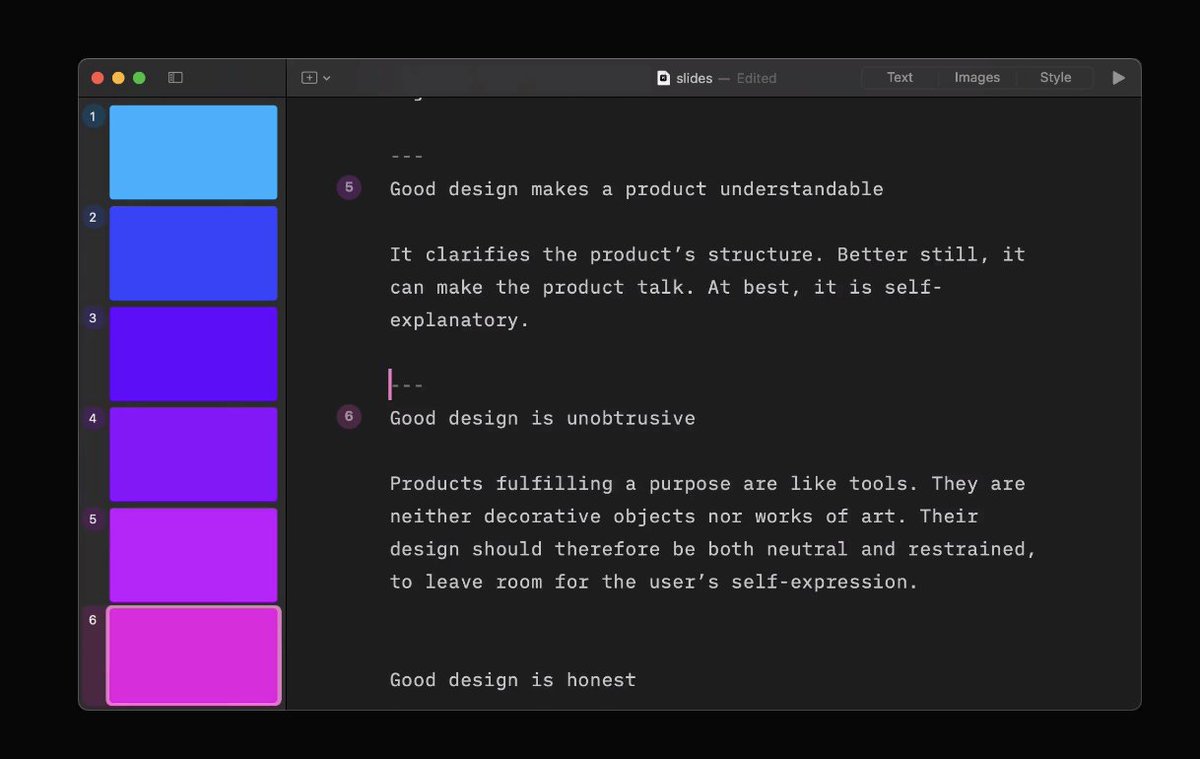Click slide 6 marker in editor gutter
Screen dimensions: 1200x759
(349, 416)
